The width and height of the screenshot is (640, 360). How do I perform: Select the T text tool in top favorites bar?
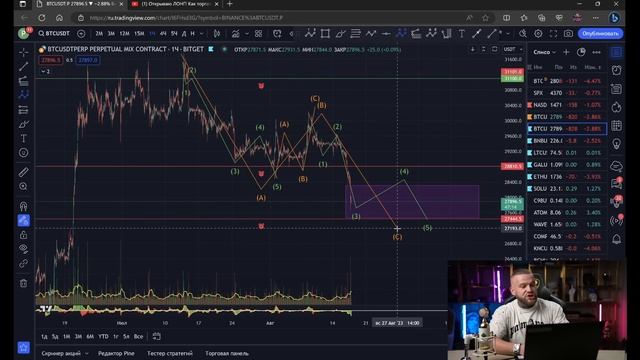click(461, 33)
